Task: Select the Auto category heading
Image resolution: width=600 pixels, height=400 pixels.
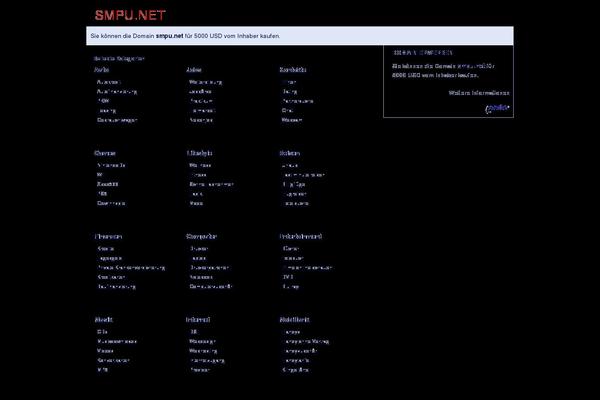Action: (x=101, y=70)
